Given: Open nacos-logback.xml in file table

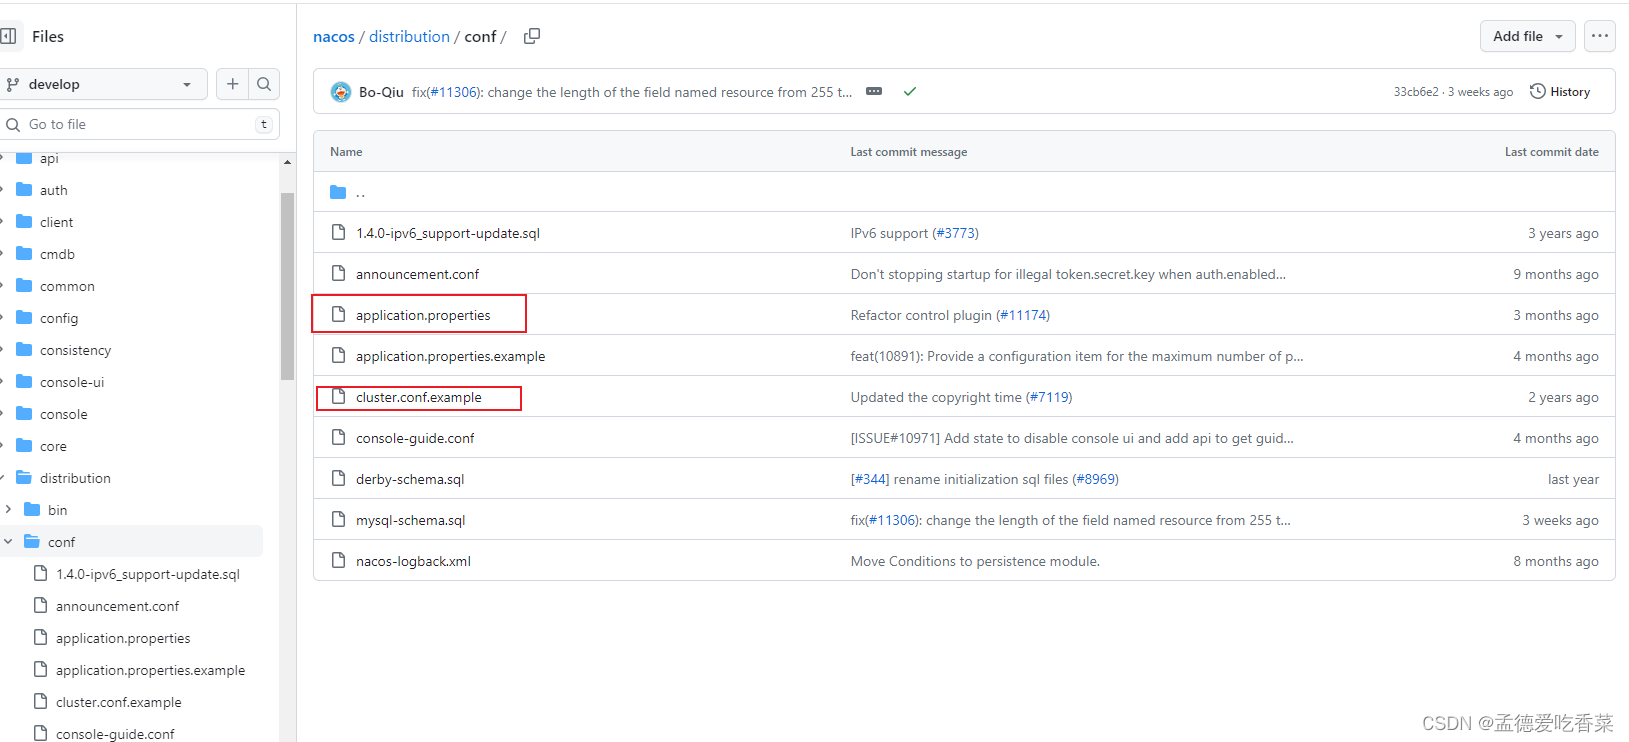Looking at the screenshot, I should click(x=413, y=561).
